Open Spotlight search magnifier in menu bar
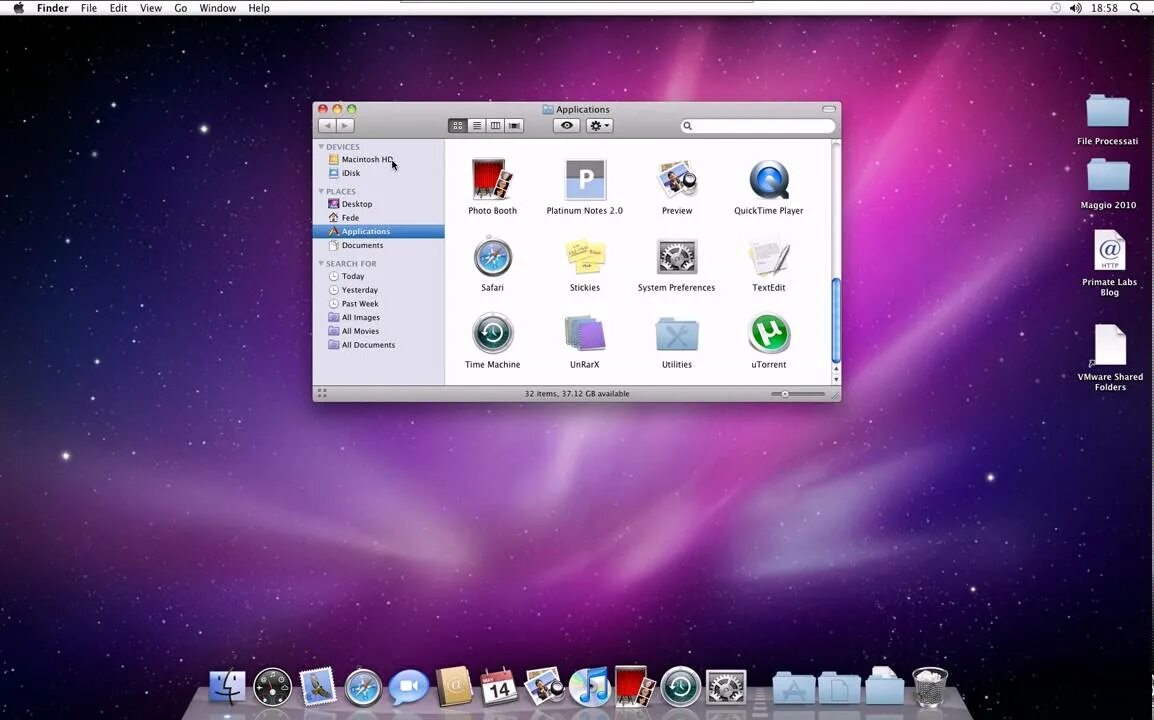This screenshot has height=720, width=1154. (x=1135, y=8)
